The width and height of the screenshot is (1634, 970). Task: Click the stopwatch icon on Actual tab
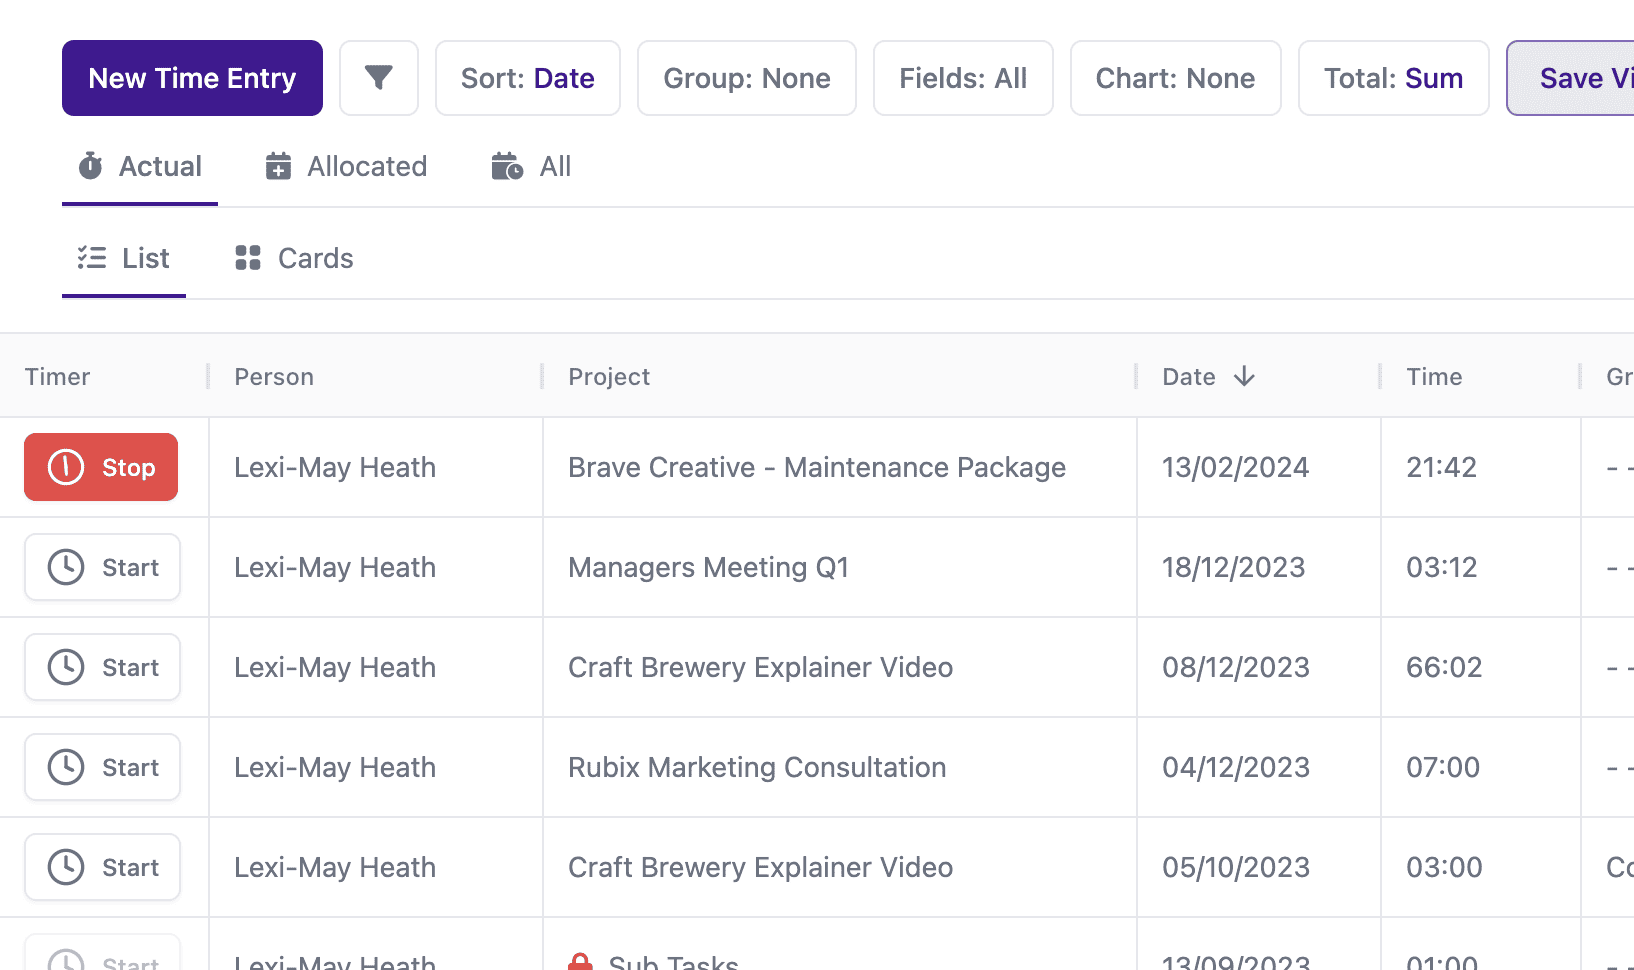[x=91, y=166]
